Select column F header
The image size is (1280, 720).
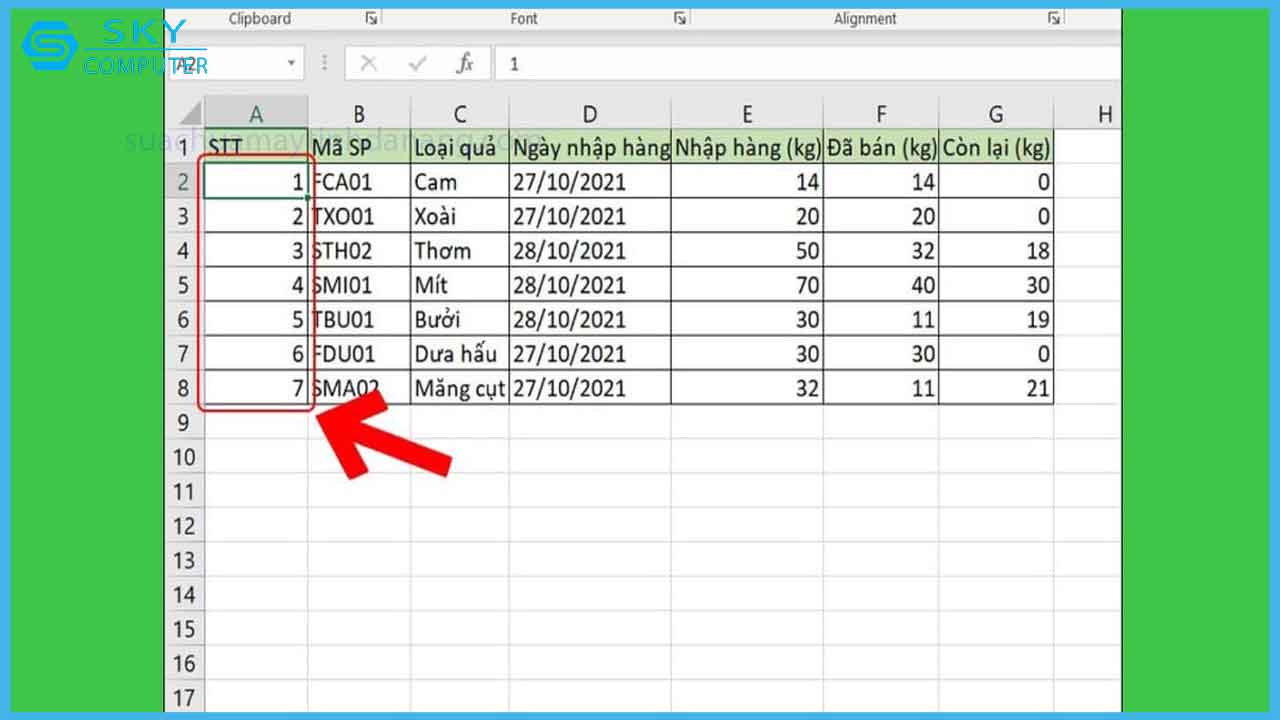[x=881, y=114]
